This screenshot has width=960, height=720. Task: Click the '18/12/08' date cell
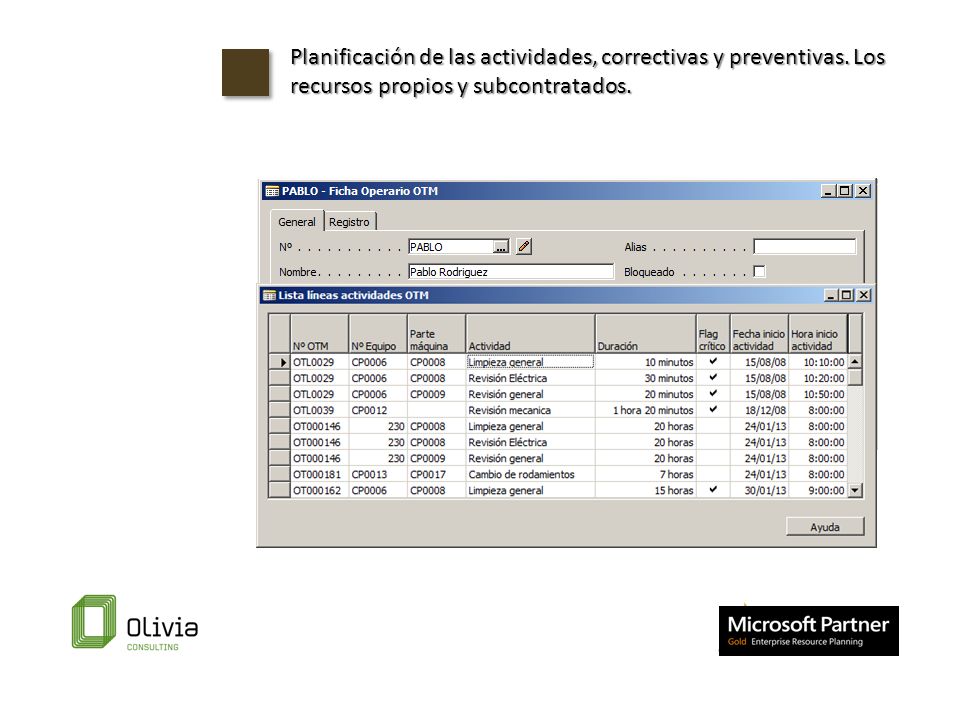[x=759, y=410]
